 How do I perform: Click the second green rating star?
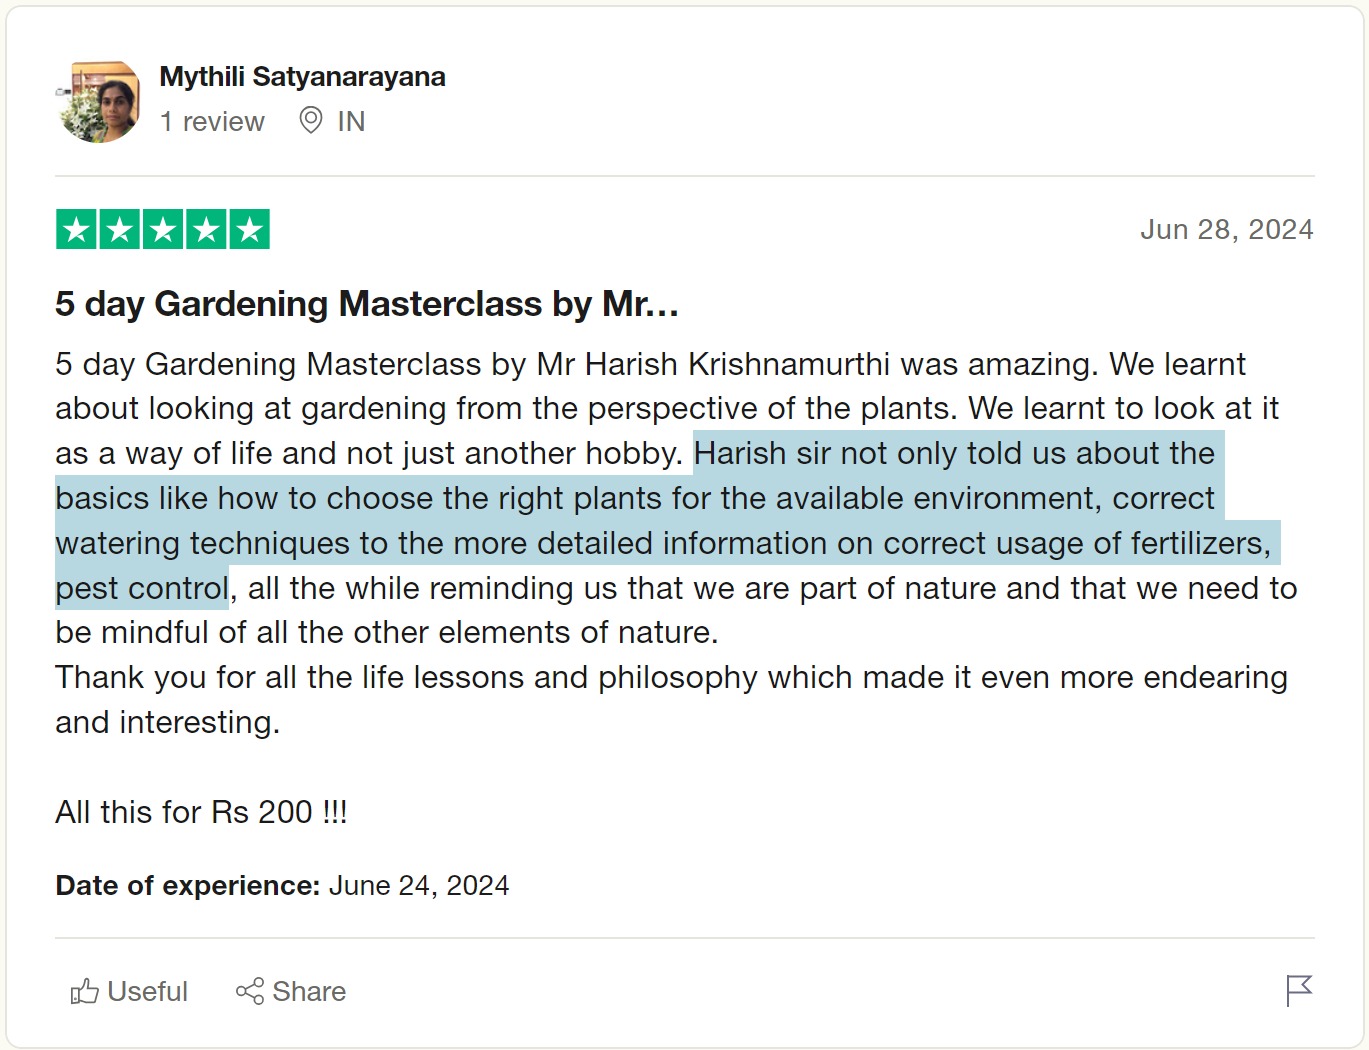pyautogui.click(x=119, y=230)
